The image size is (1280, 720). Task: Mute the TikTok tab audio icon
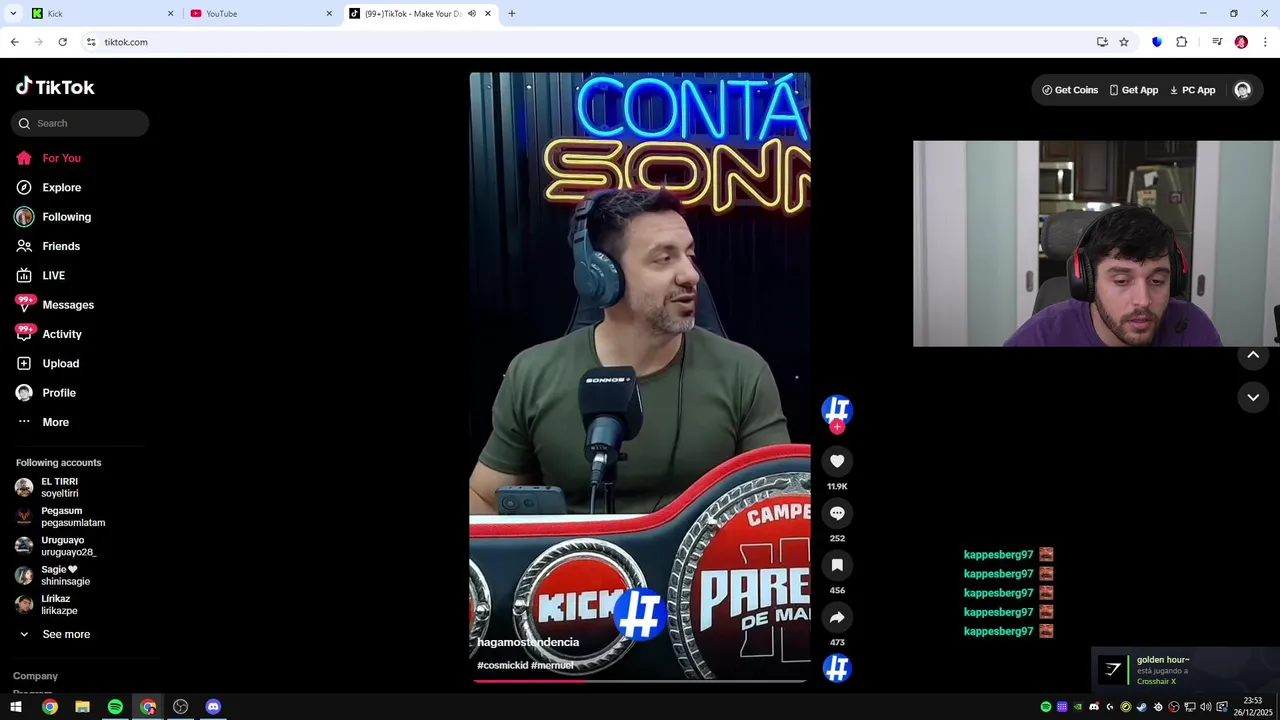tap(471, 14)
